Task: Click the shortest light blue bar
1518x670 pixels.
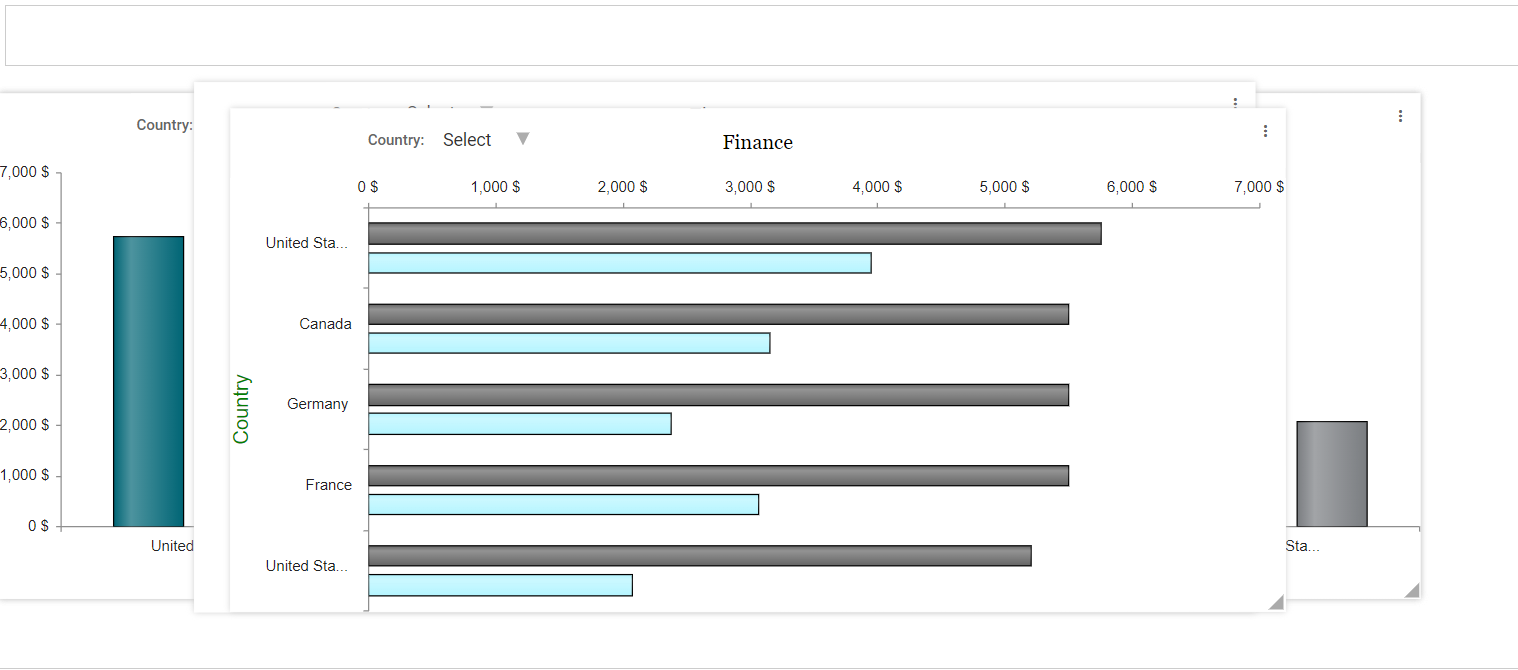Action: tap(500, 585)
